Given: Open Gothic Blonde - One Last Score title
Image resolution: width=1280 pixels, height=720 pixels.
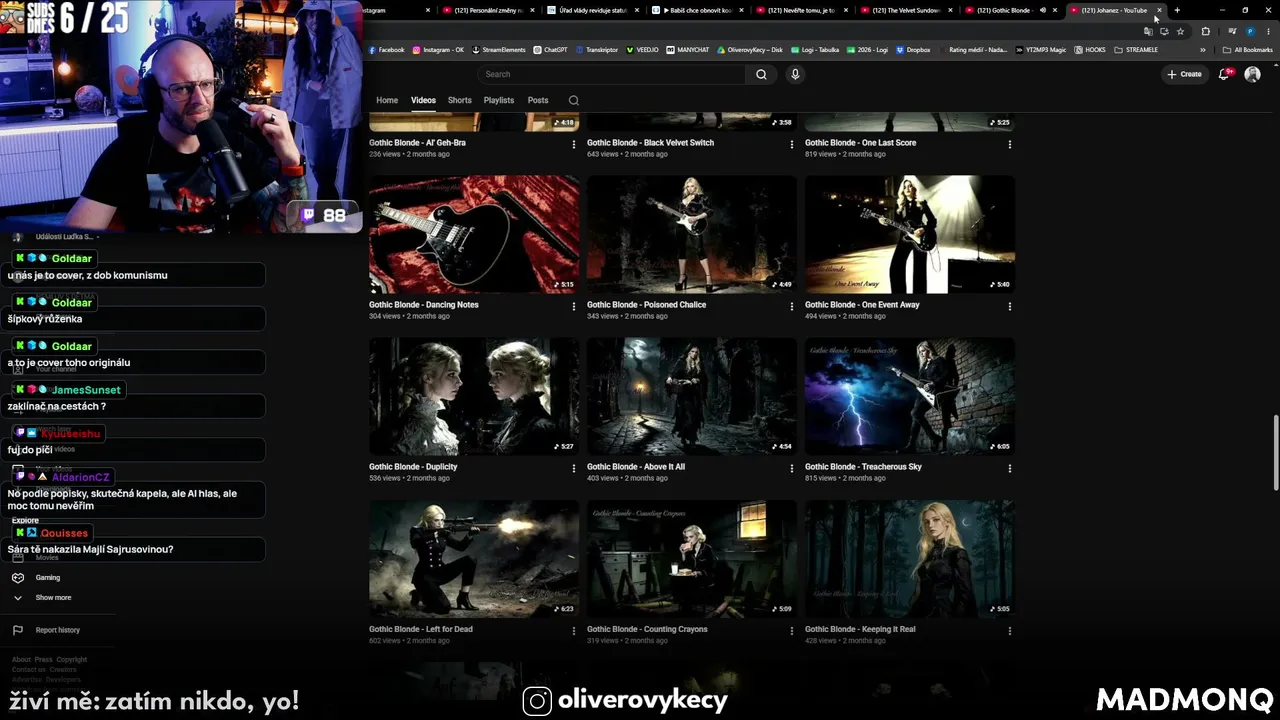Looking at the screenshot, I should click(860, 143).
